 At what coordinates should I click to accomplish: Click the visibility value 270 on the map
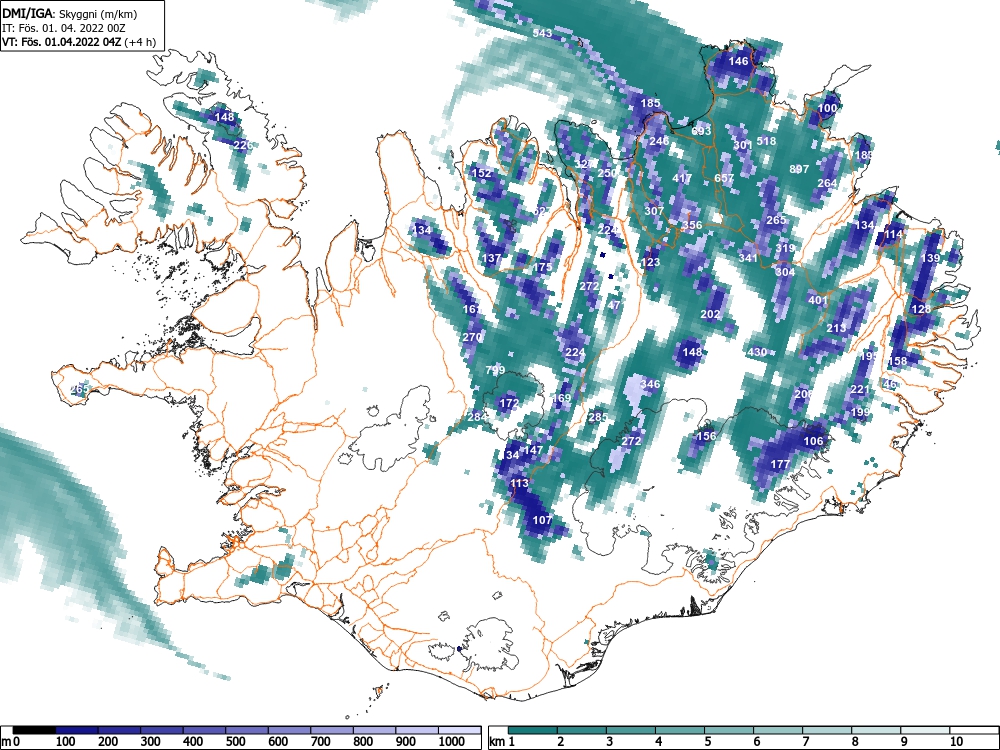coord(472,337)
